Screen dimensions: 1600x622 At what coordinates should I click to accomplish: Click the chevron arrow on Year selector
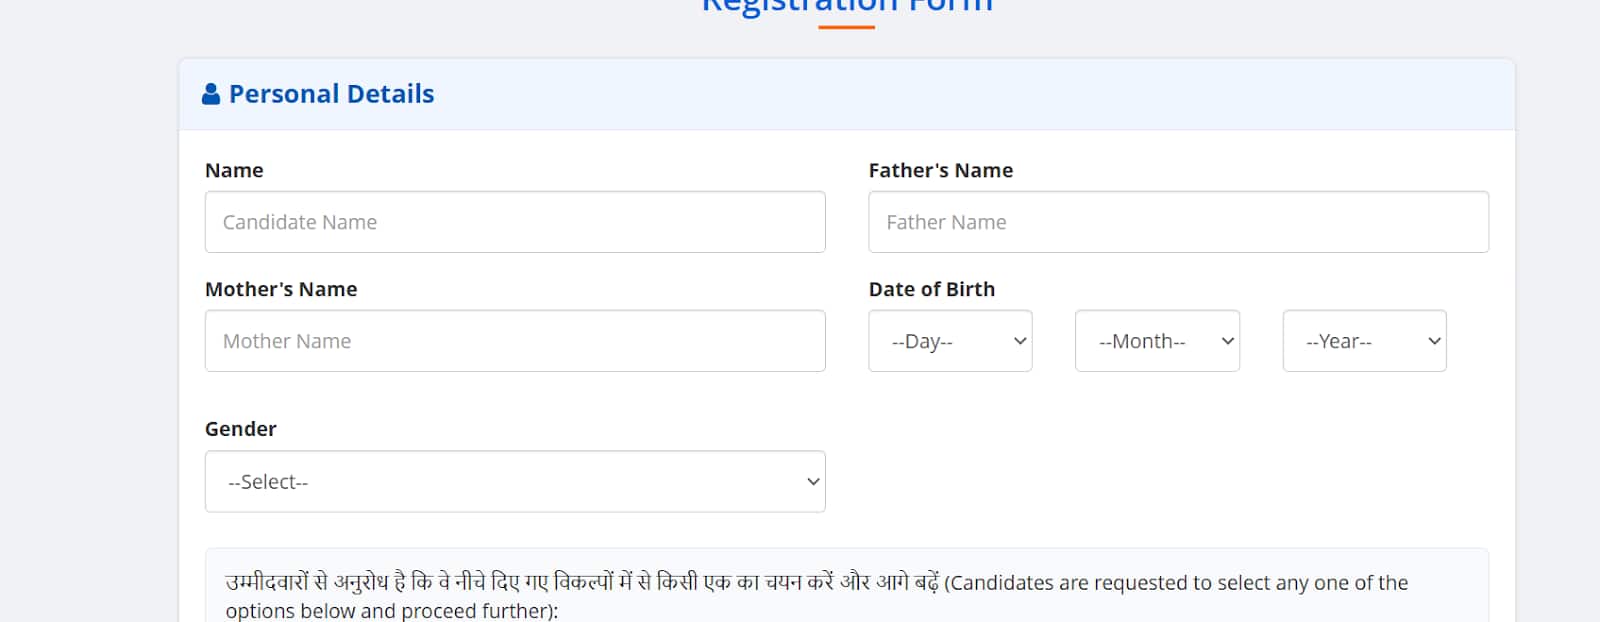(1434, 341)
